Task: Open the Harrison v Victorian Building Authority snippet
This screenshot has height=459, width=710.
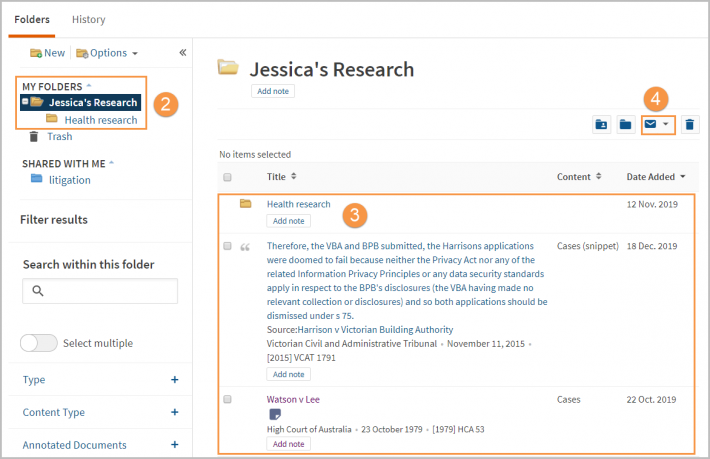Action: tap(407, 281)
